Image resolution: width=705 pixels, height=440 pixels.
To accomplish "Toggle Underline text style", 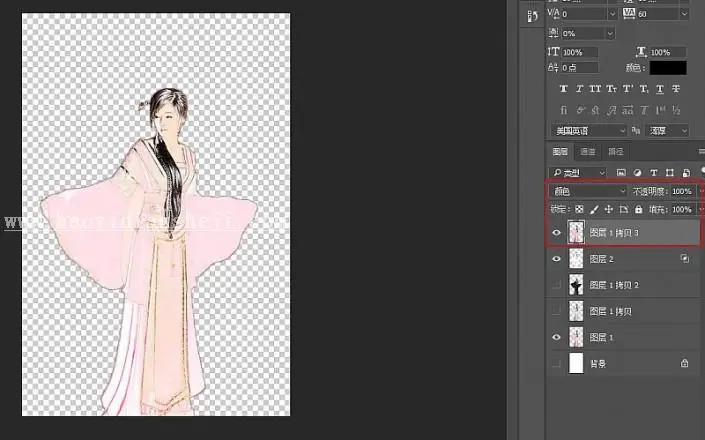I will (660, 89).
